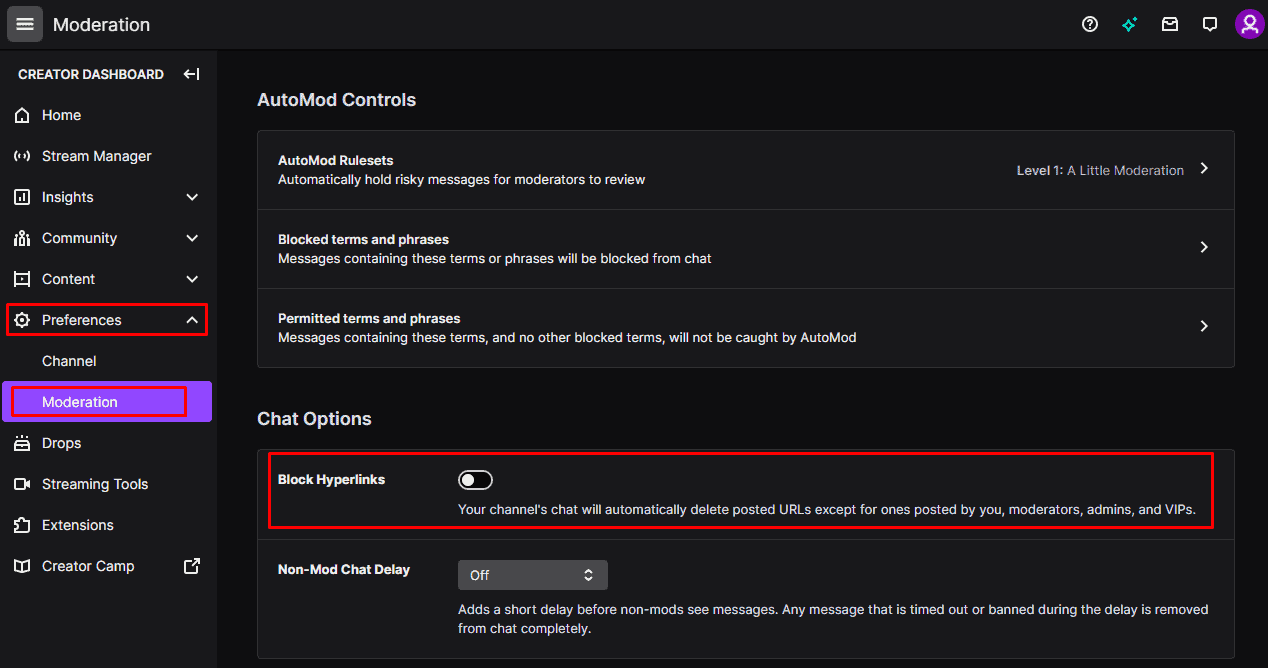Open Drops via its gift box icon
1268x668 pixels.
(22, 443)
